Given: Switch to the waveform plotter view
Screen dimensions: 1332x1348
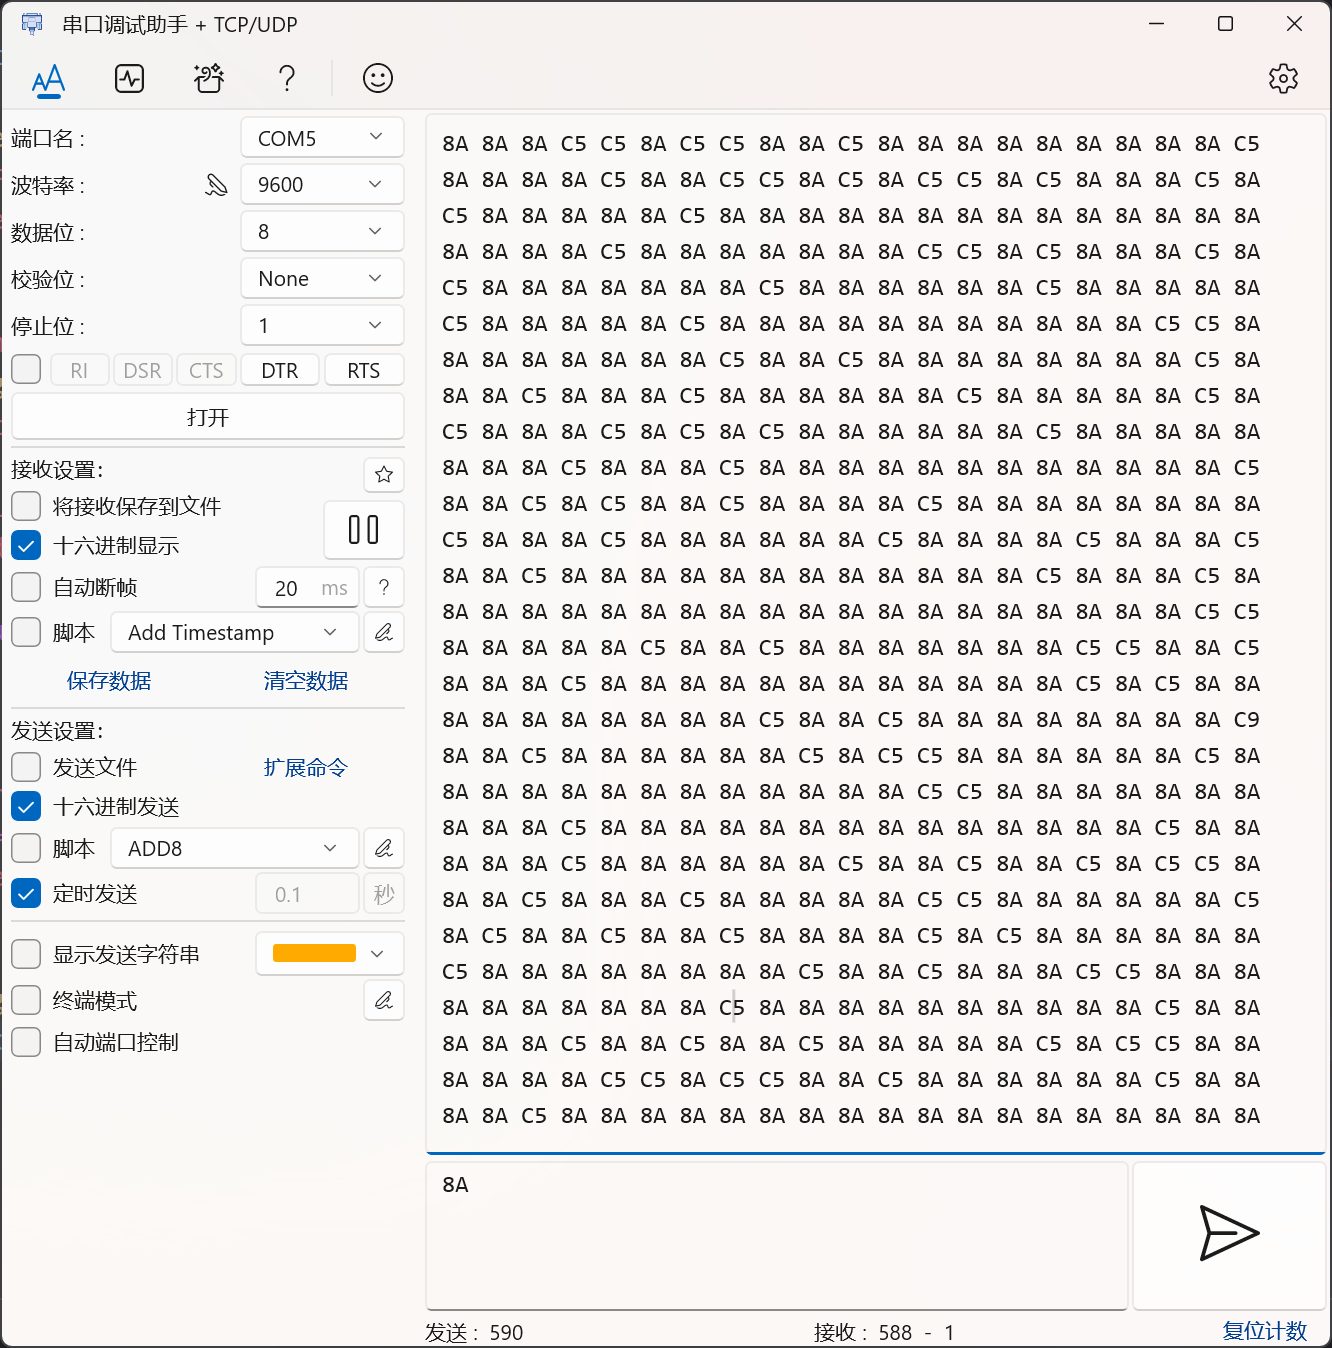Looking at the screenshot, I should (x=129, y=78).
